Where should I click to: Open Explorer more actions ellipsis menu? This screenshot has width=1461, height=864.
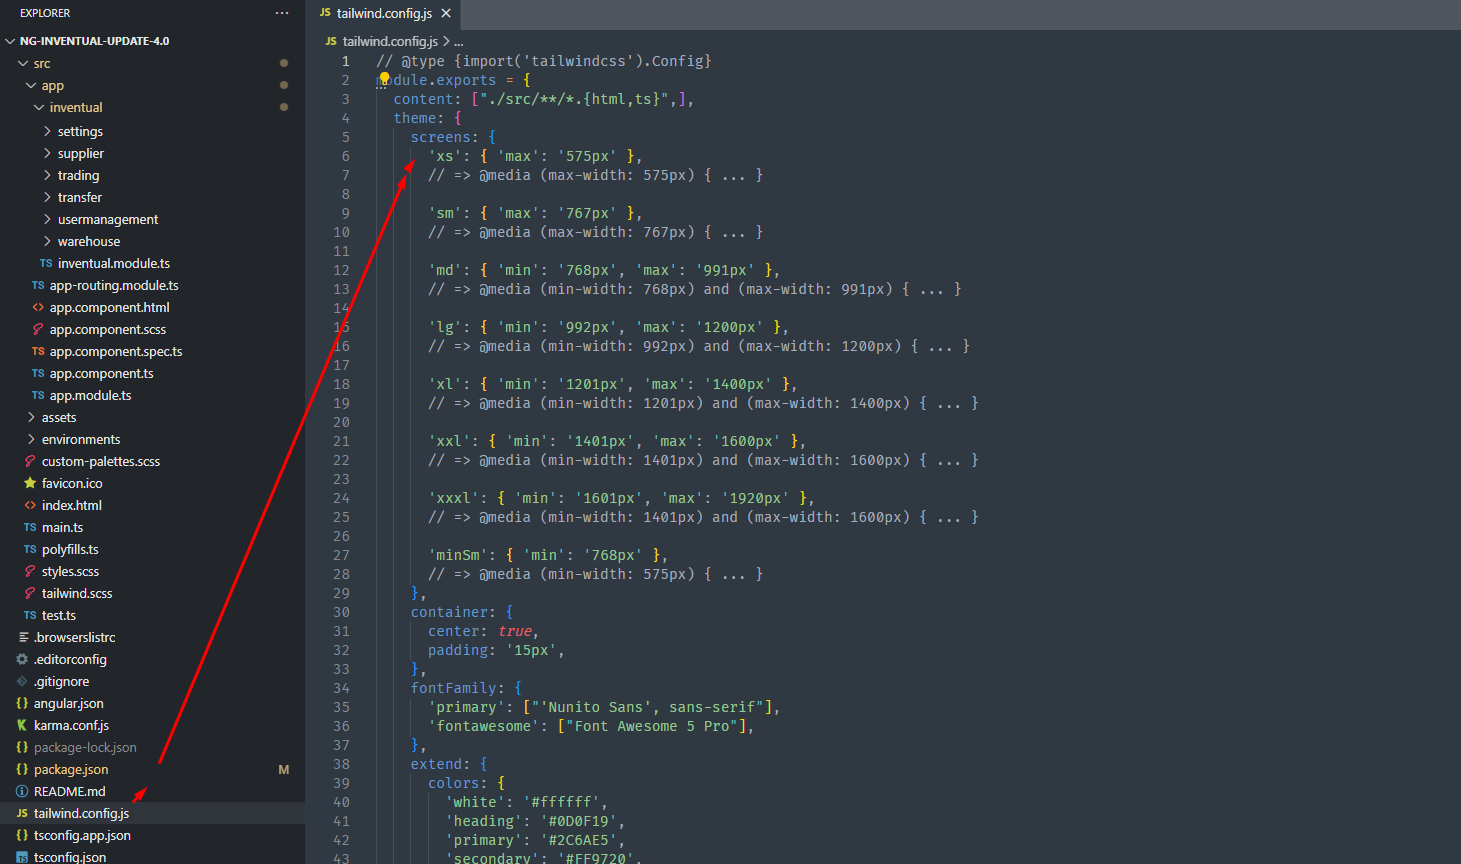click(x=282, y=13)
